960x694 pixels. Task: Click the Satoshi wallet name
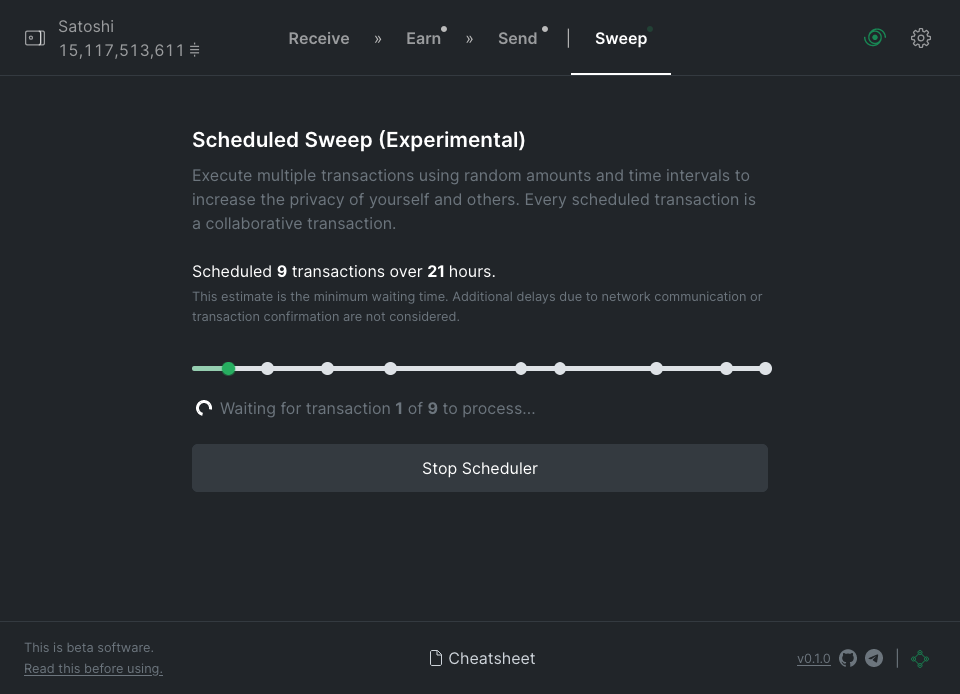pos(86,26)
